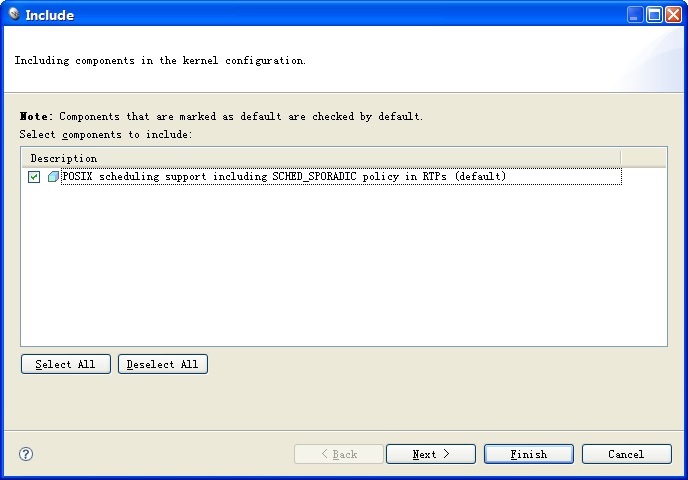Click the Include title bar text

click(50, 15)
